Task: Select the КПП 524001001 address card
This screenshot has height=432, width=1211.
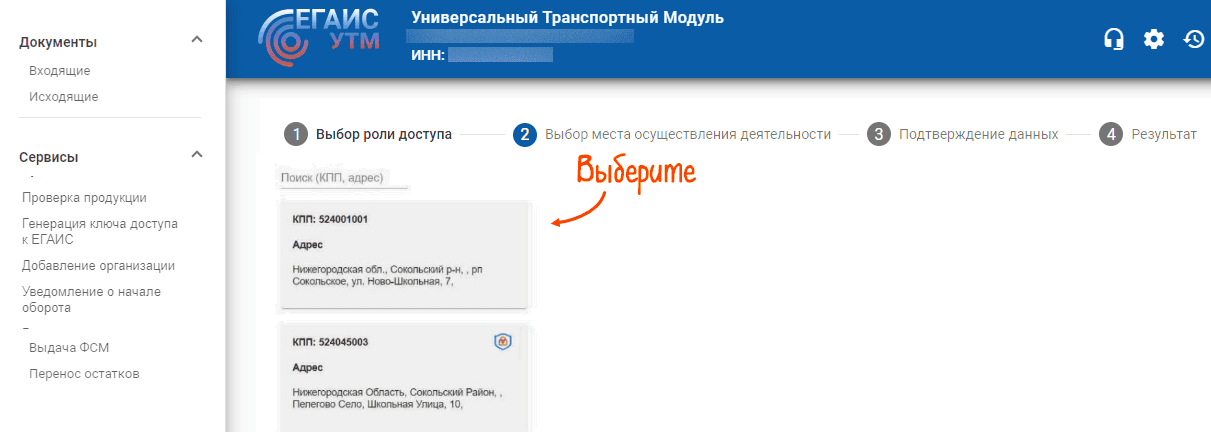Action: click(x=403, y=254)
